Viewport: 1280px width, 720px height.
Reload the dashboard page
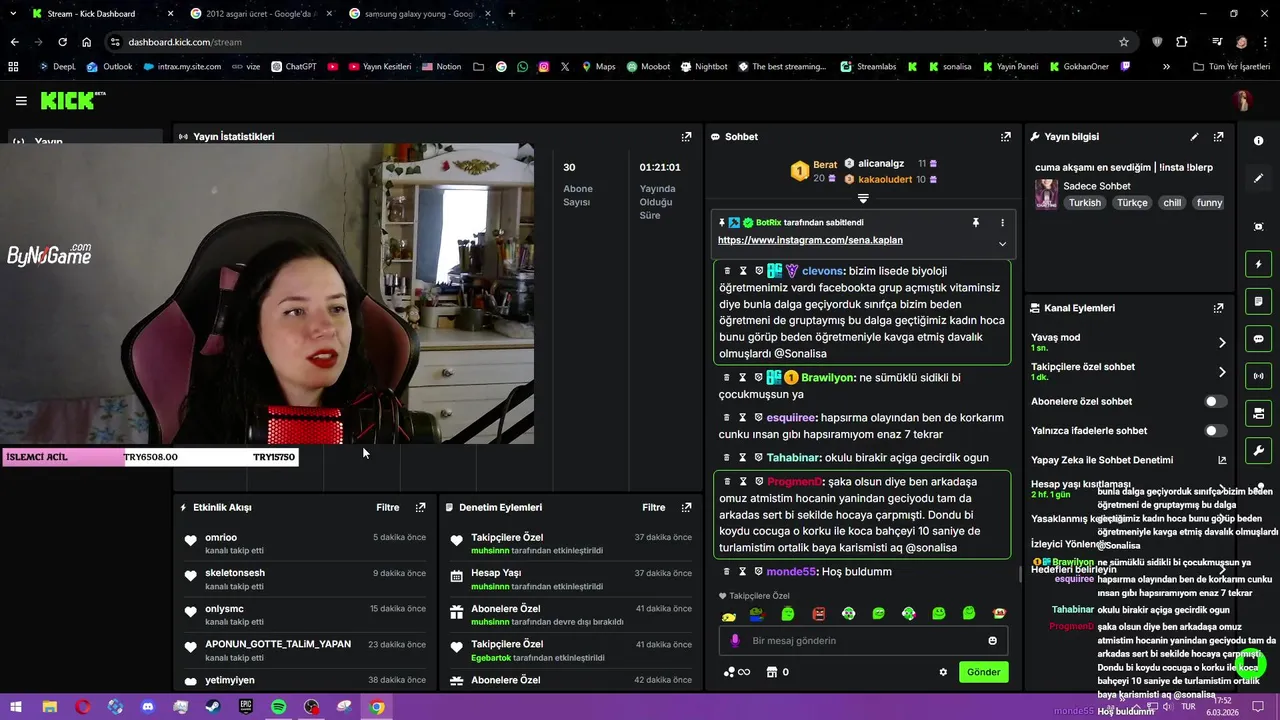click(62, 42)
